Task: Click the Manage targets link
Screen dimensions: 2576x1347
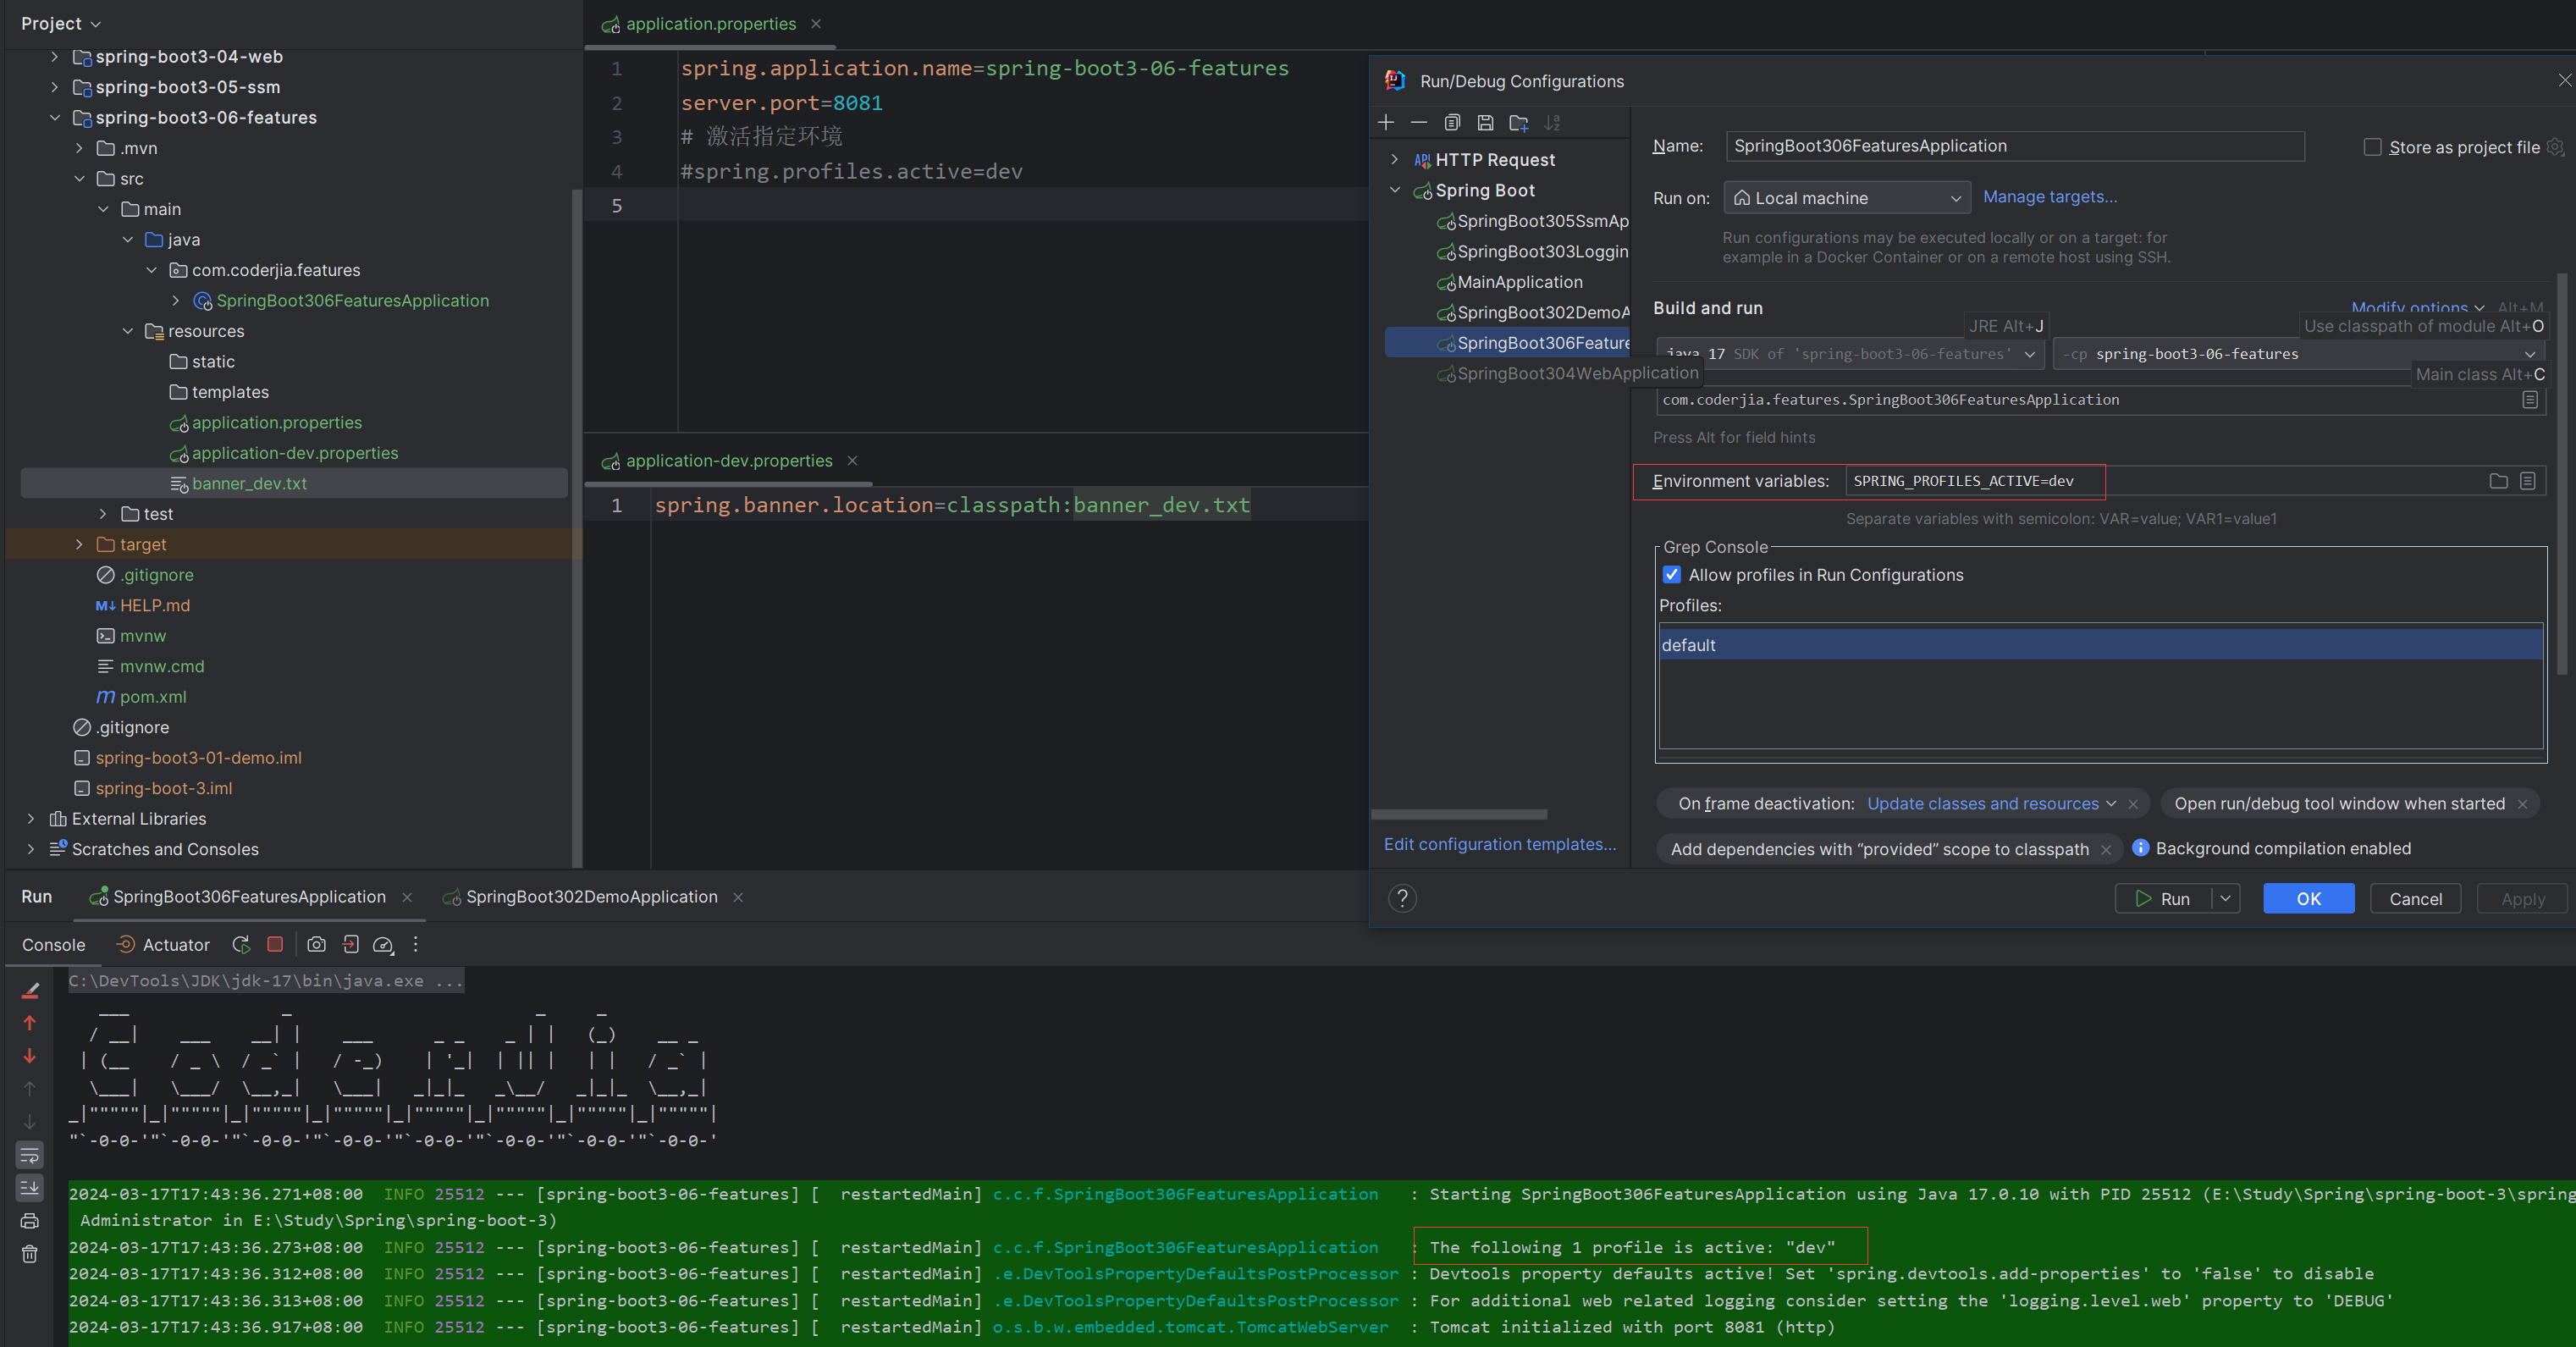Action: 2049,196
